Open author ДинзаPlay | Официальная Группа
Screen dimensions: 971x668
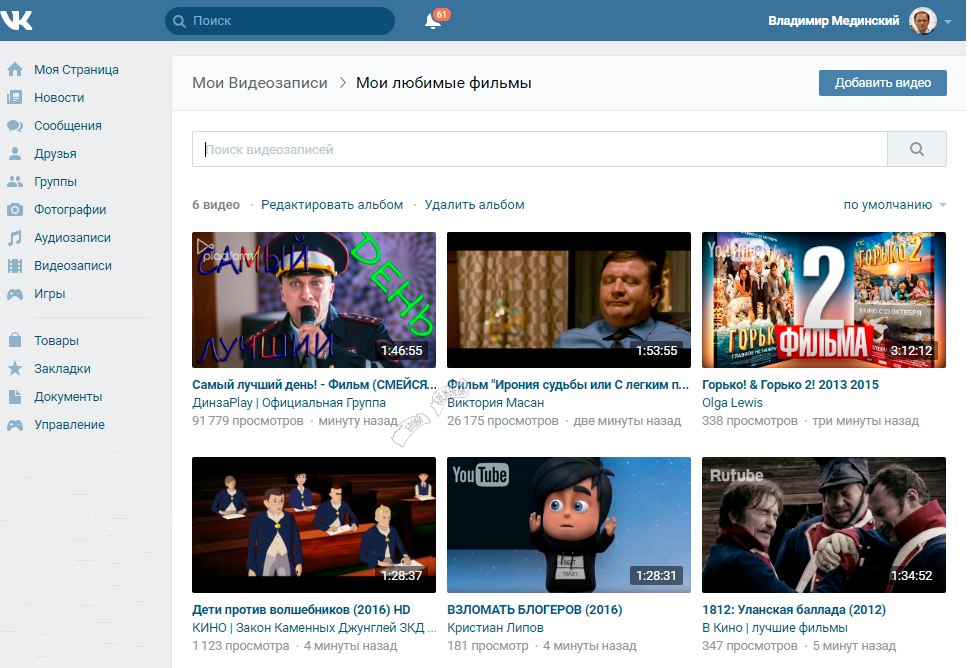pos(289,402)
